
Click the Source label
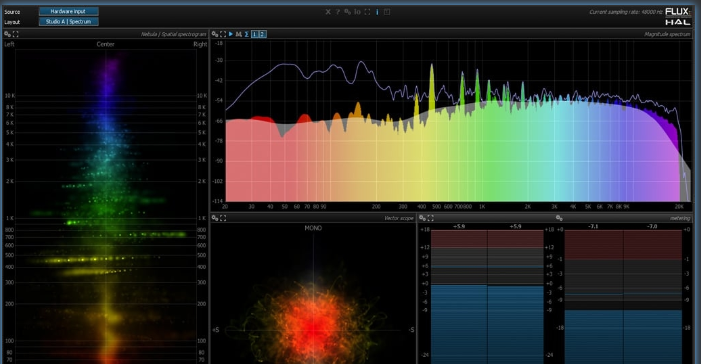[13, 12]
